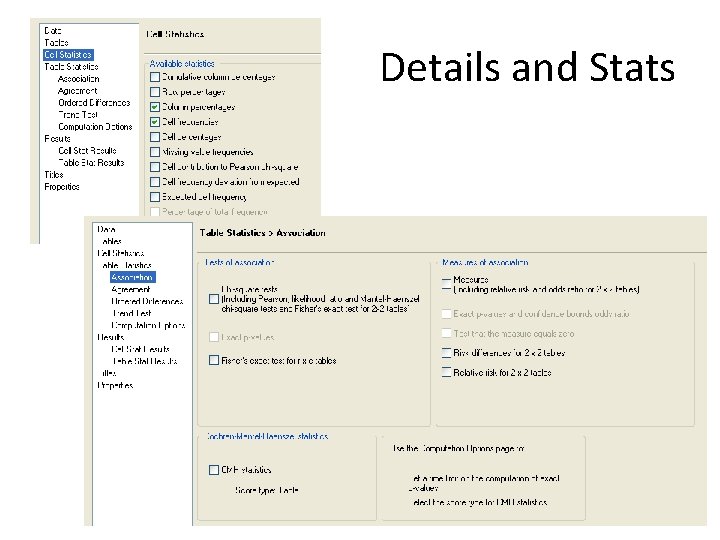Open Cell Stat Results in upper tree
This screenshot has height=540, width=720.
pyautogui.click(x=87, y=150)
